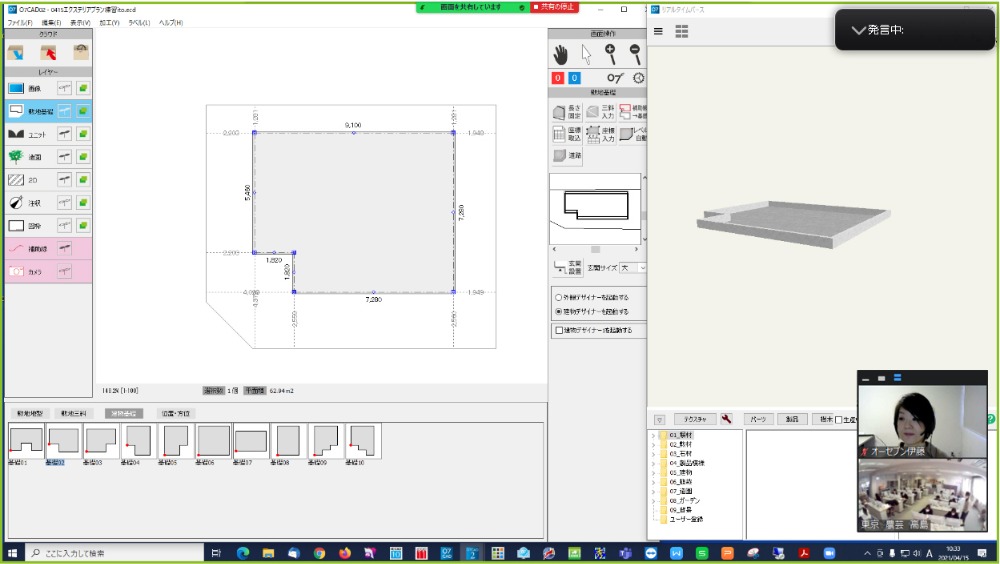Expand the 08_ガーデン folder
Viewport: 1000px width, 564px height.
coord(654,500)
